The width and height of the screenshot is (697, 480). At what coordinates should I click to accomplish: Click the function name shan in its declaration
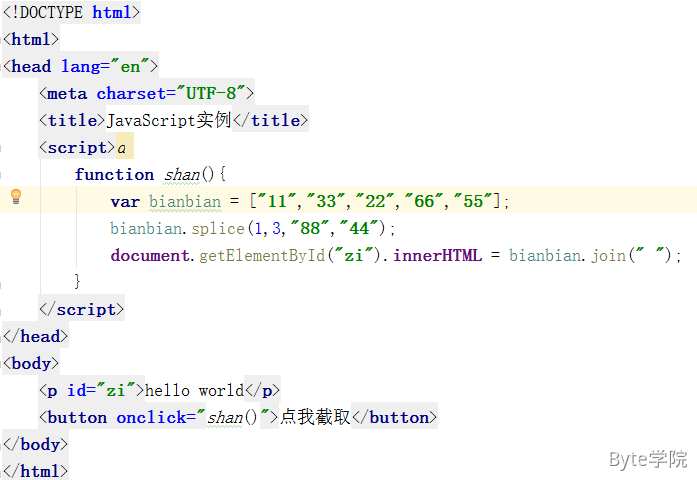click(x=182, y=174)
